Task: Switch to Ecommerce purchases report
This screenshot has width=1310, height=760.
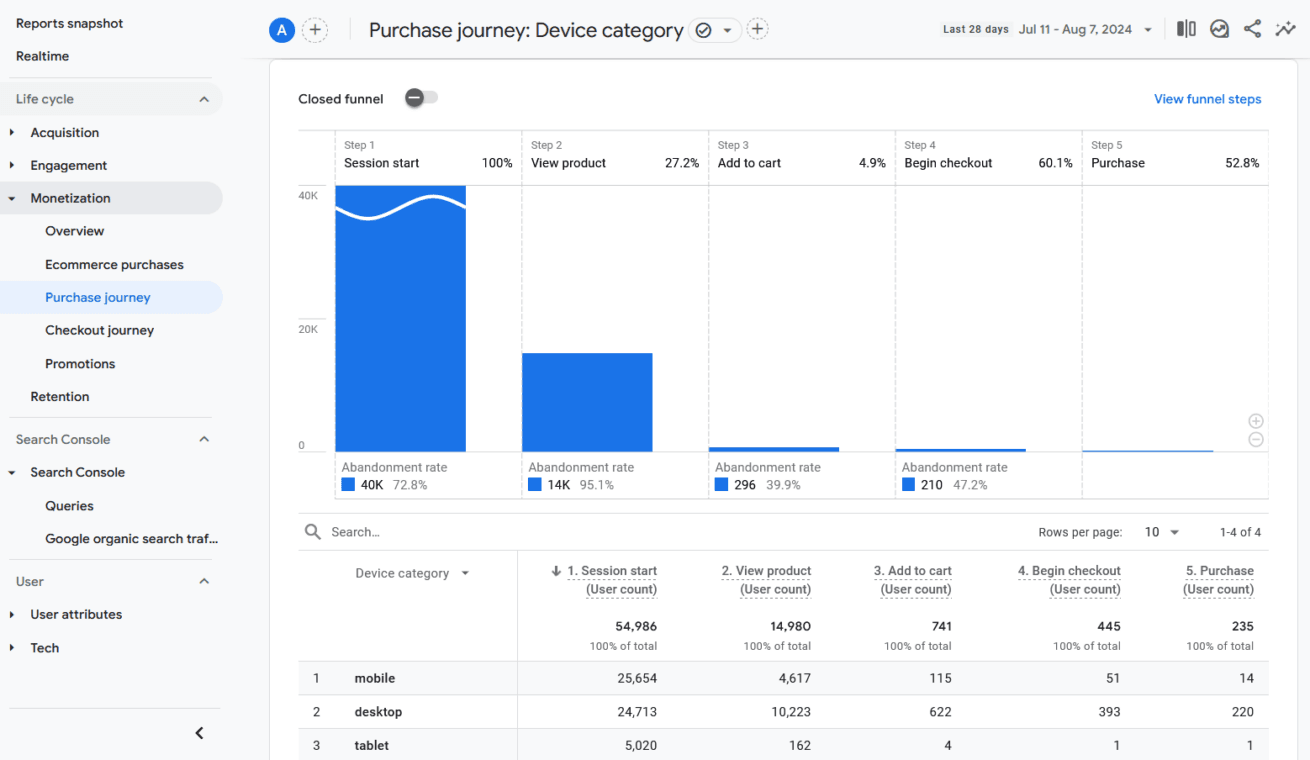Action: coord(114,264)
